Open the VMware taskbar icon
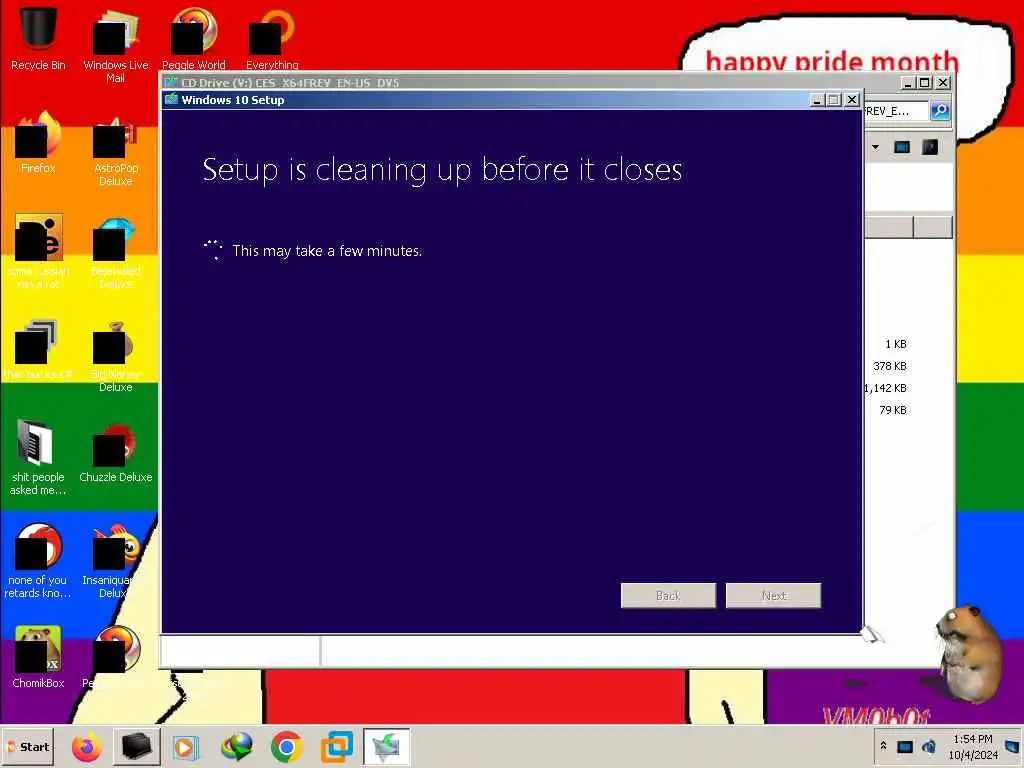 [337, 747]
